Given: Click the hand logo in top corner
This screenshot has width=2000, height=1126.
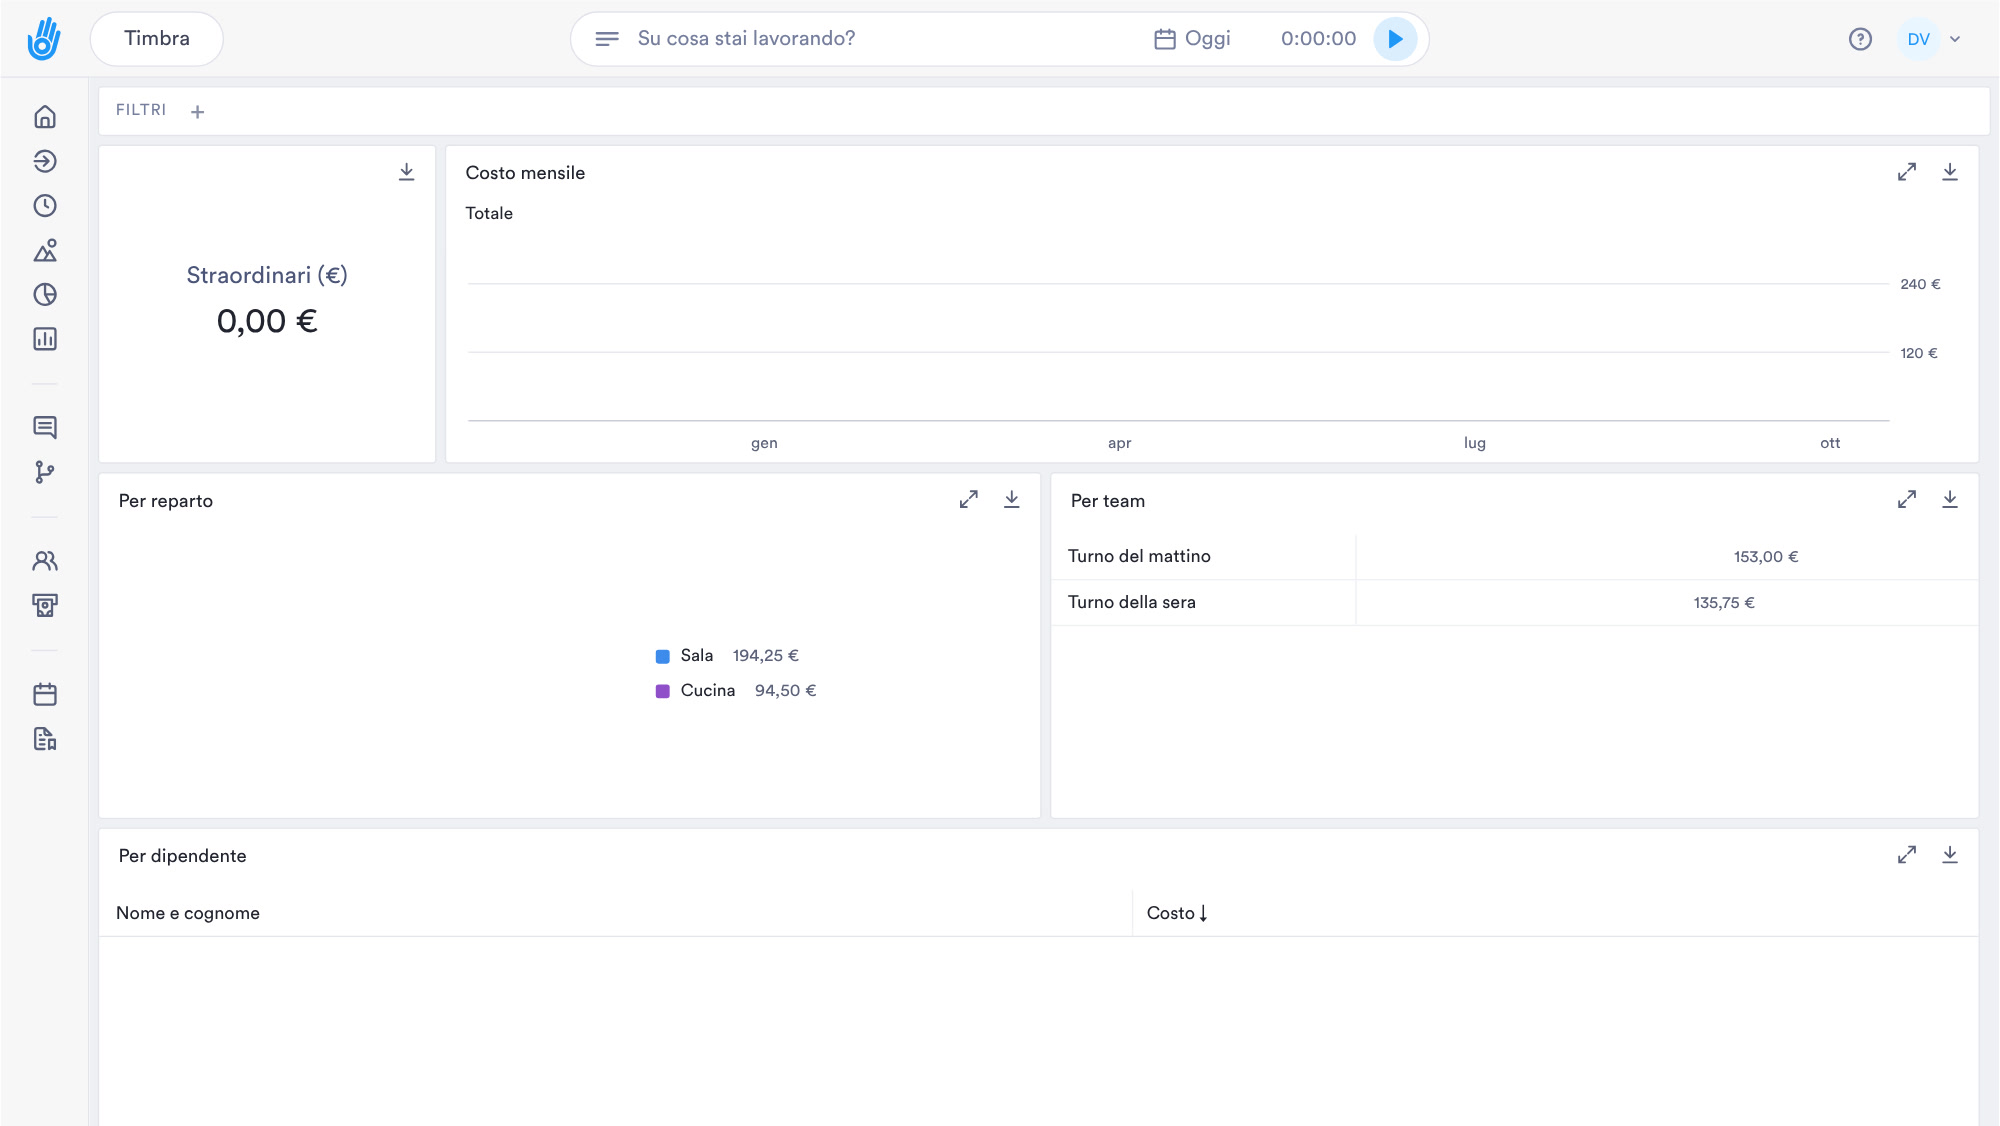Looking at the screenshot, I should pyautogui.click(x=44, y=39).
